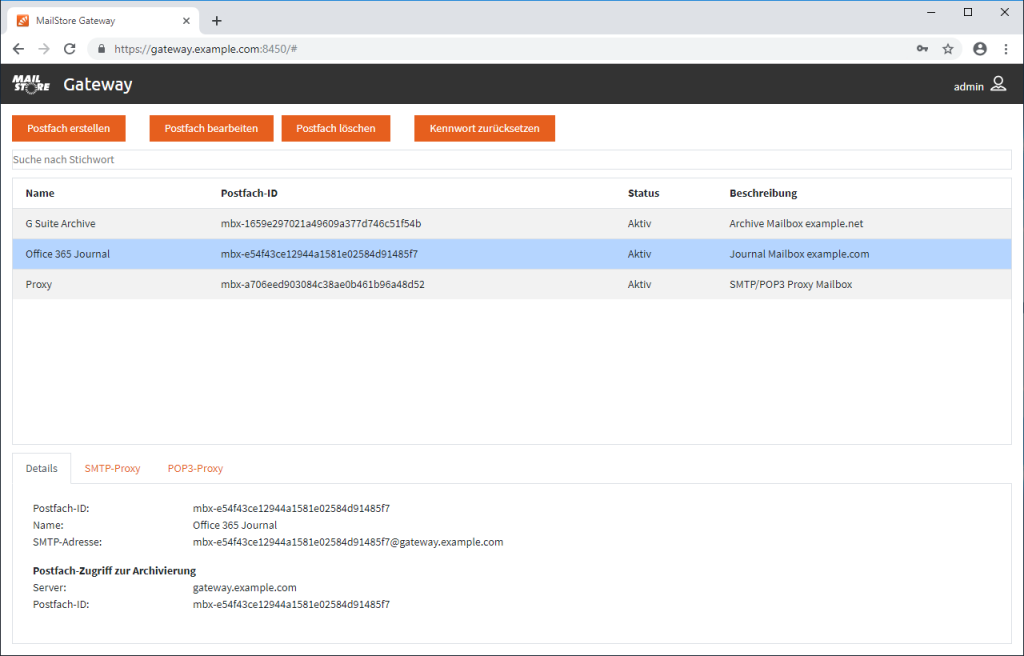Viewport: 1024px width, 656px height.
Task: Click the browser bookmark star icon
Action: [948, 48]
